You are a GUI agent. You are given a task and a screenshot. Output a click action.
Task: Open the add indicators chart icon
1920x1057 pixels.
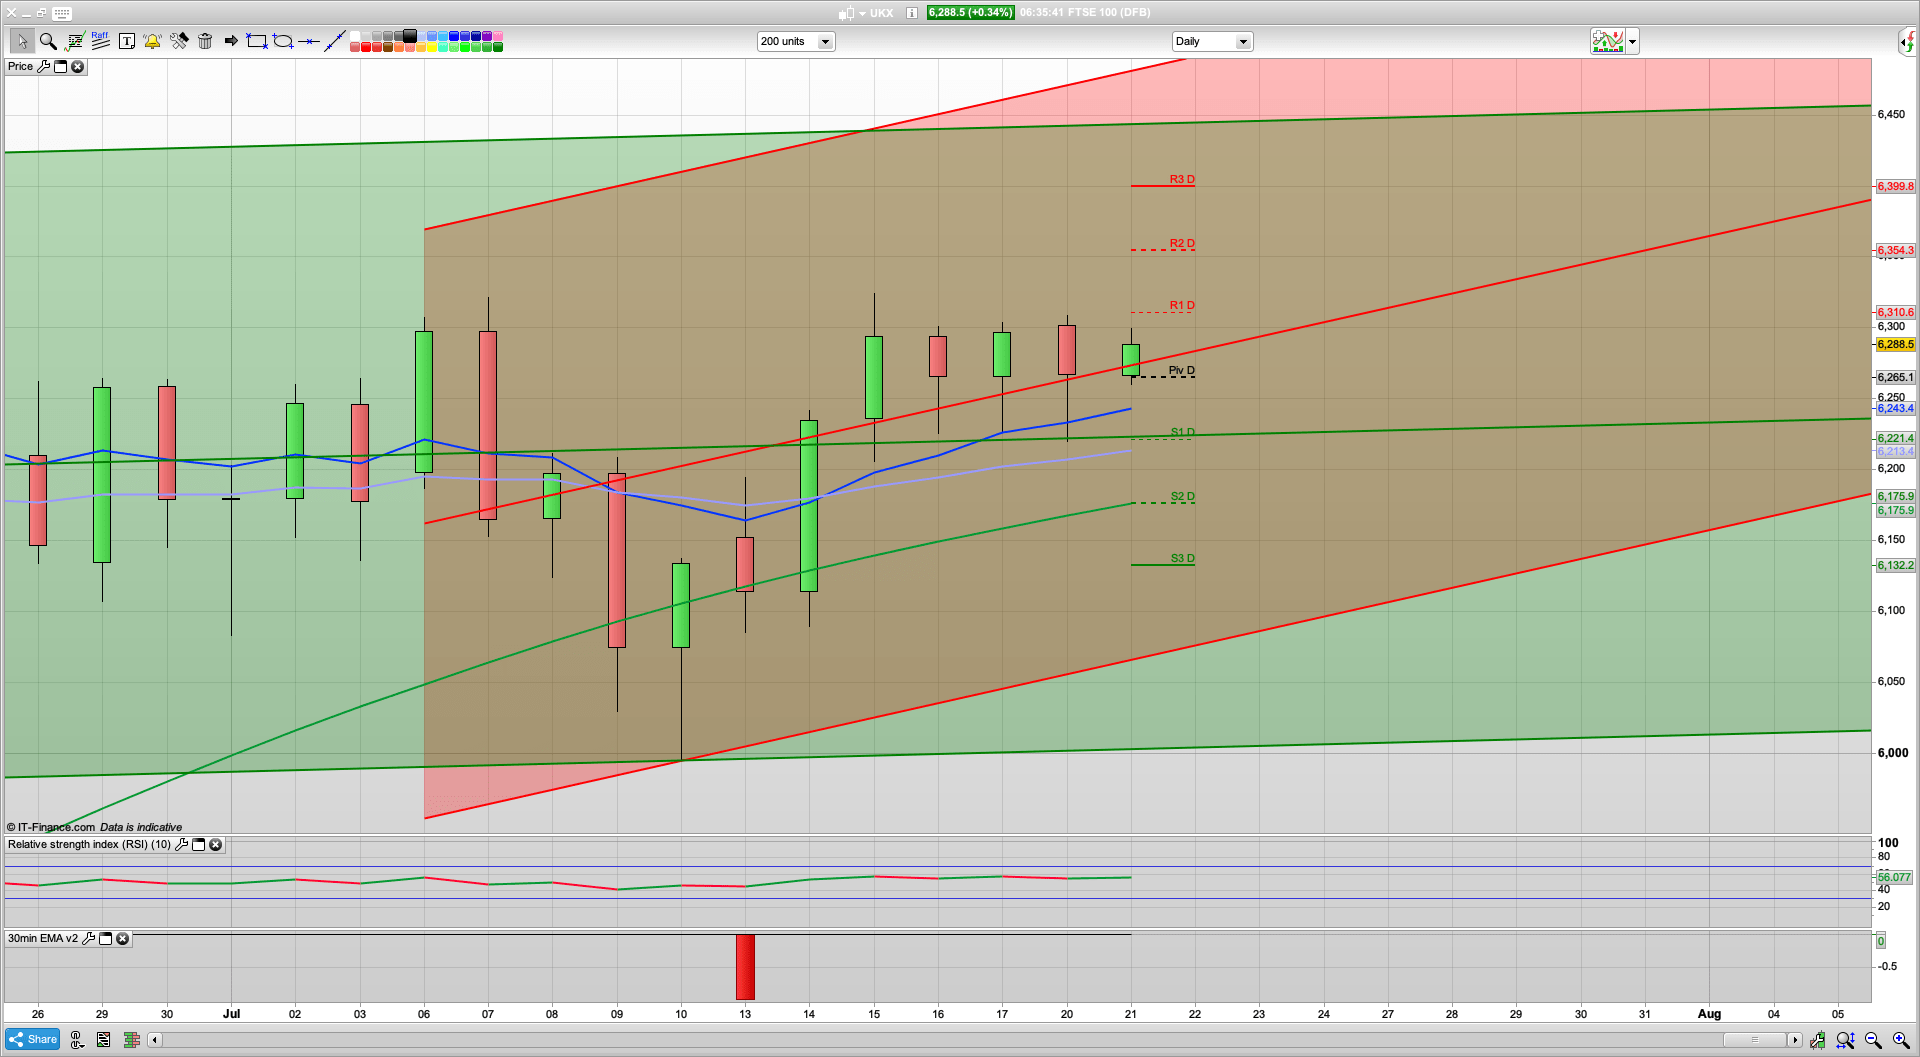point(1607,41)
